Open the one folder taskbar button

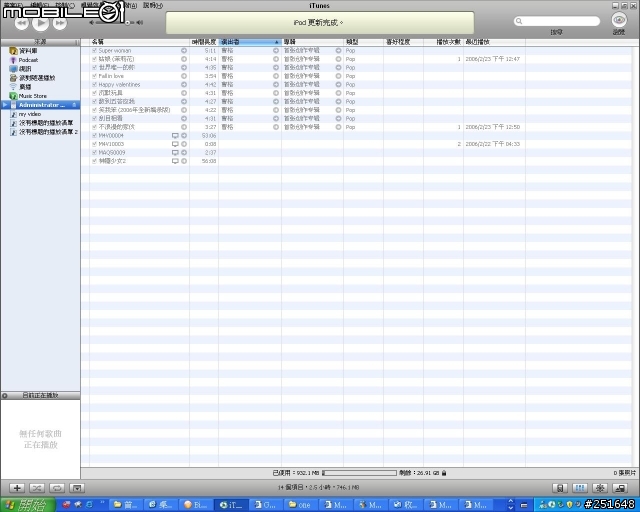pos(300,505)
